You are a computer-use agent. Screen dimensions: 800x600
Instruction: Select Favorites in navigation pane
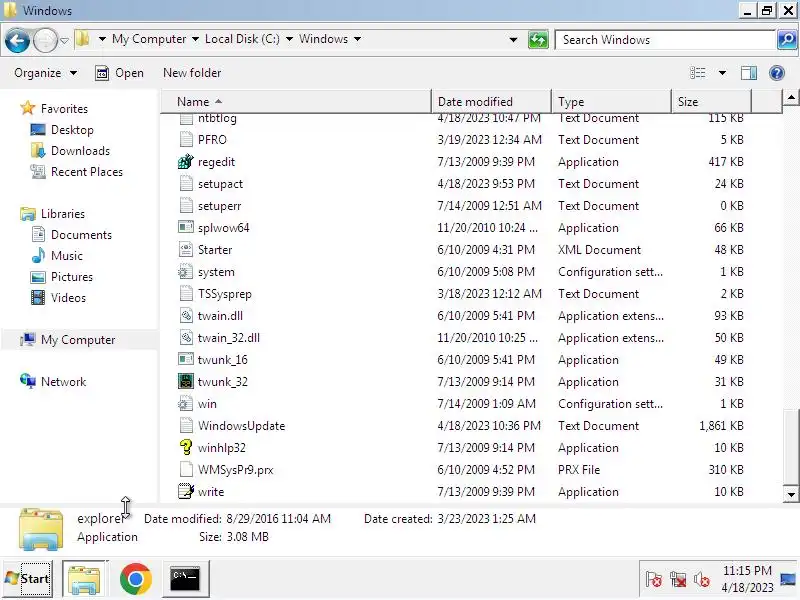coord(64,109)
